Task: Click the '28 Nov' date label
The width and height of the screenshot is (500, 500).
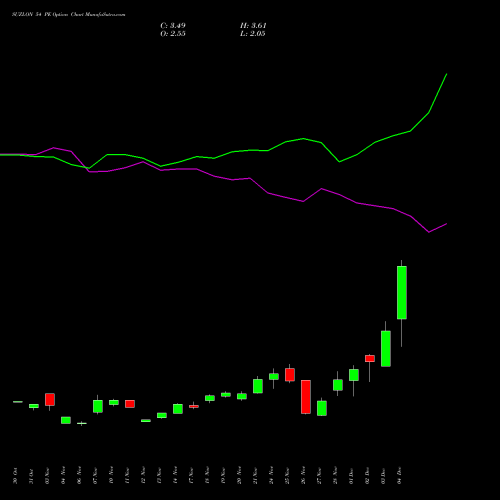Action: 335,476
